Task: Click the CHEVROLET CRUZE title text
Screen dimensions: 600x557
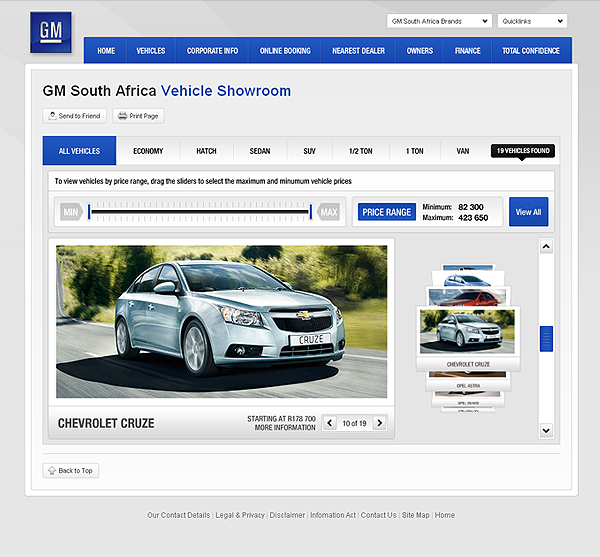Action: click(106, 423)
